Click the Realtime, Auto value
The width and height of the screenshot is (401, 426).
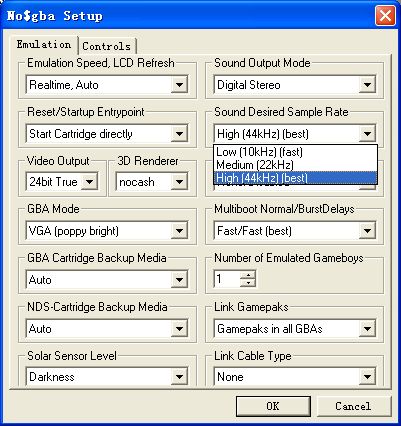pyautogui.click(x=64, y=85)
